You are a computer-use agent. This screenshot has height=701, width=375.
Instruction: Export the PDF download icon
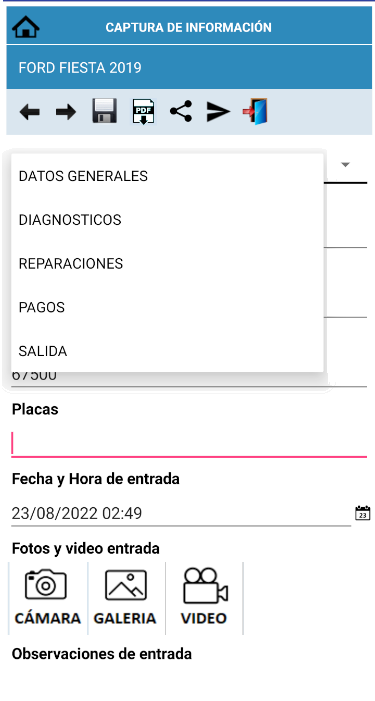[143, 111]
